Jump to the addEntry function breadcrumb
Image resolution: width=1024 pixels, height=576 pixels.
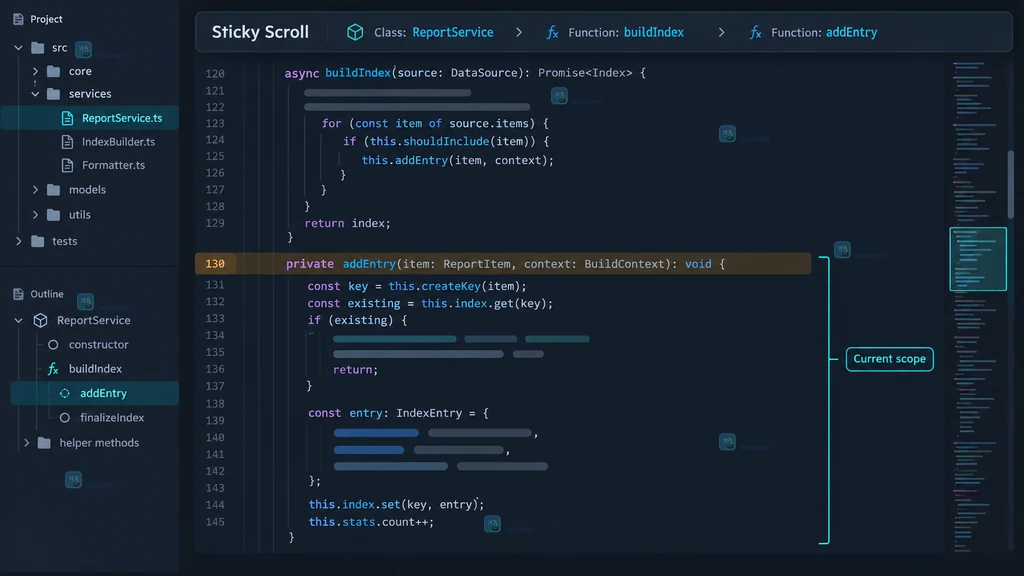tap(852, 33)
